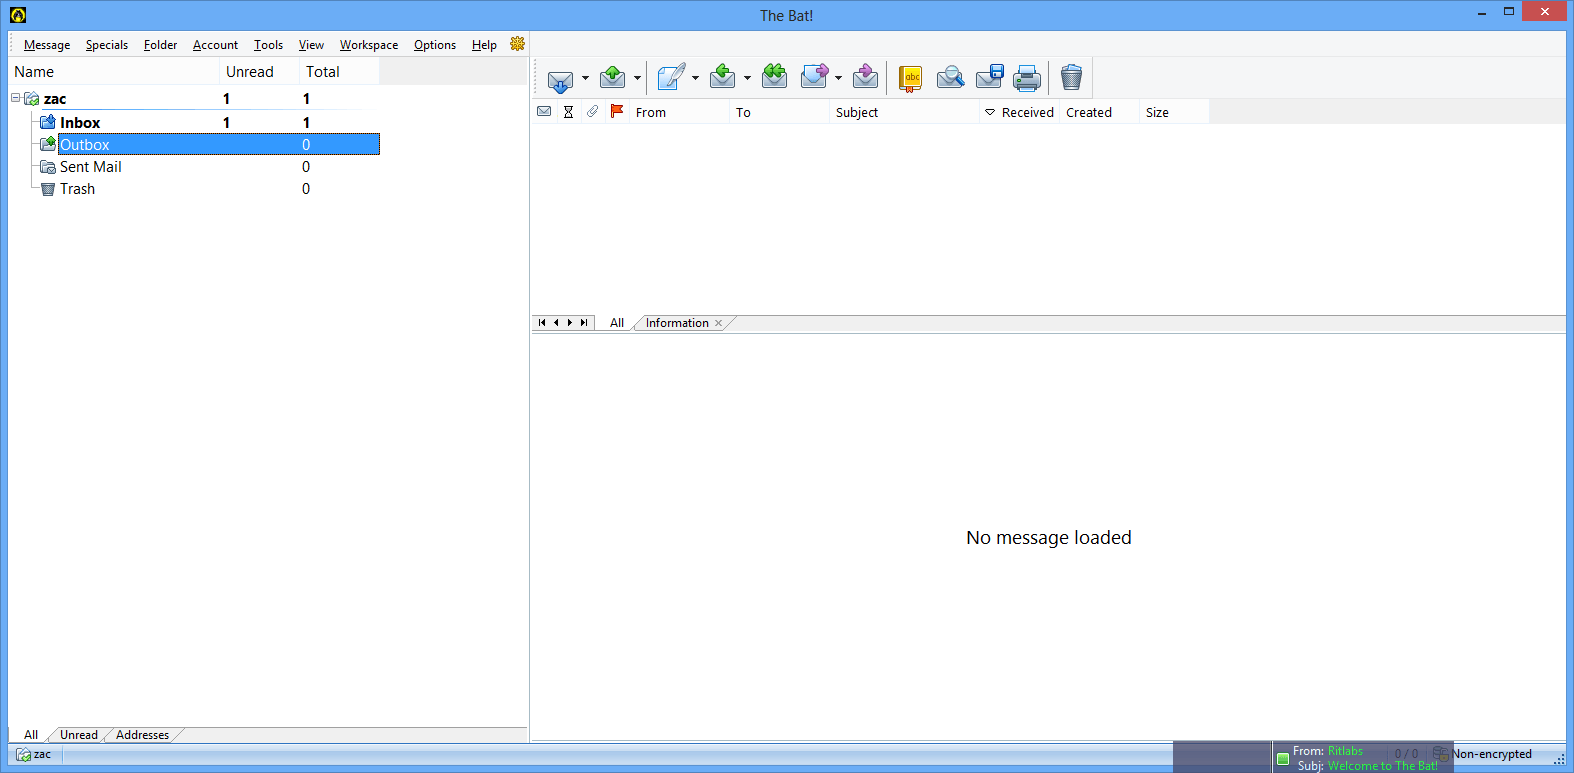Open the Get new mail dropdown arrow
1574x773 pixels.
pyautogui.click(x=585, y=78)
